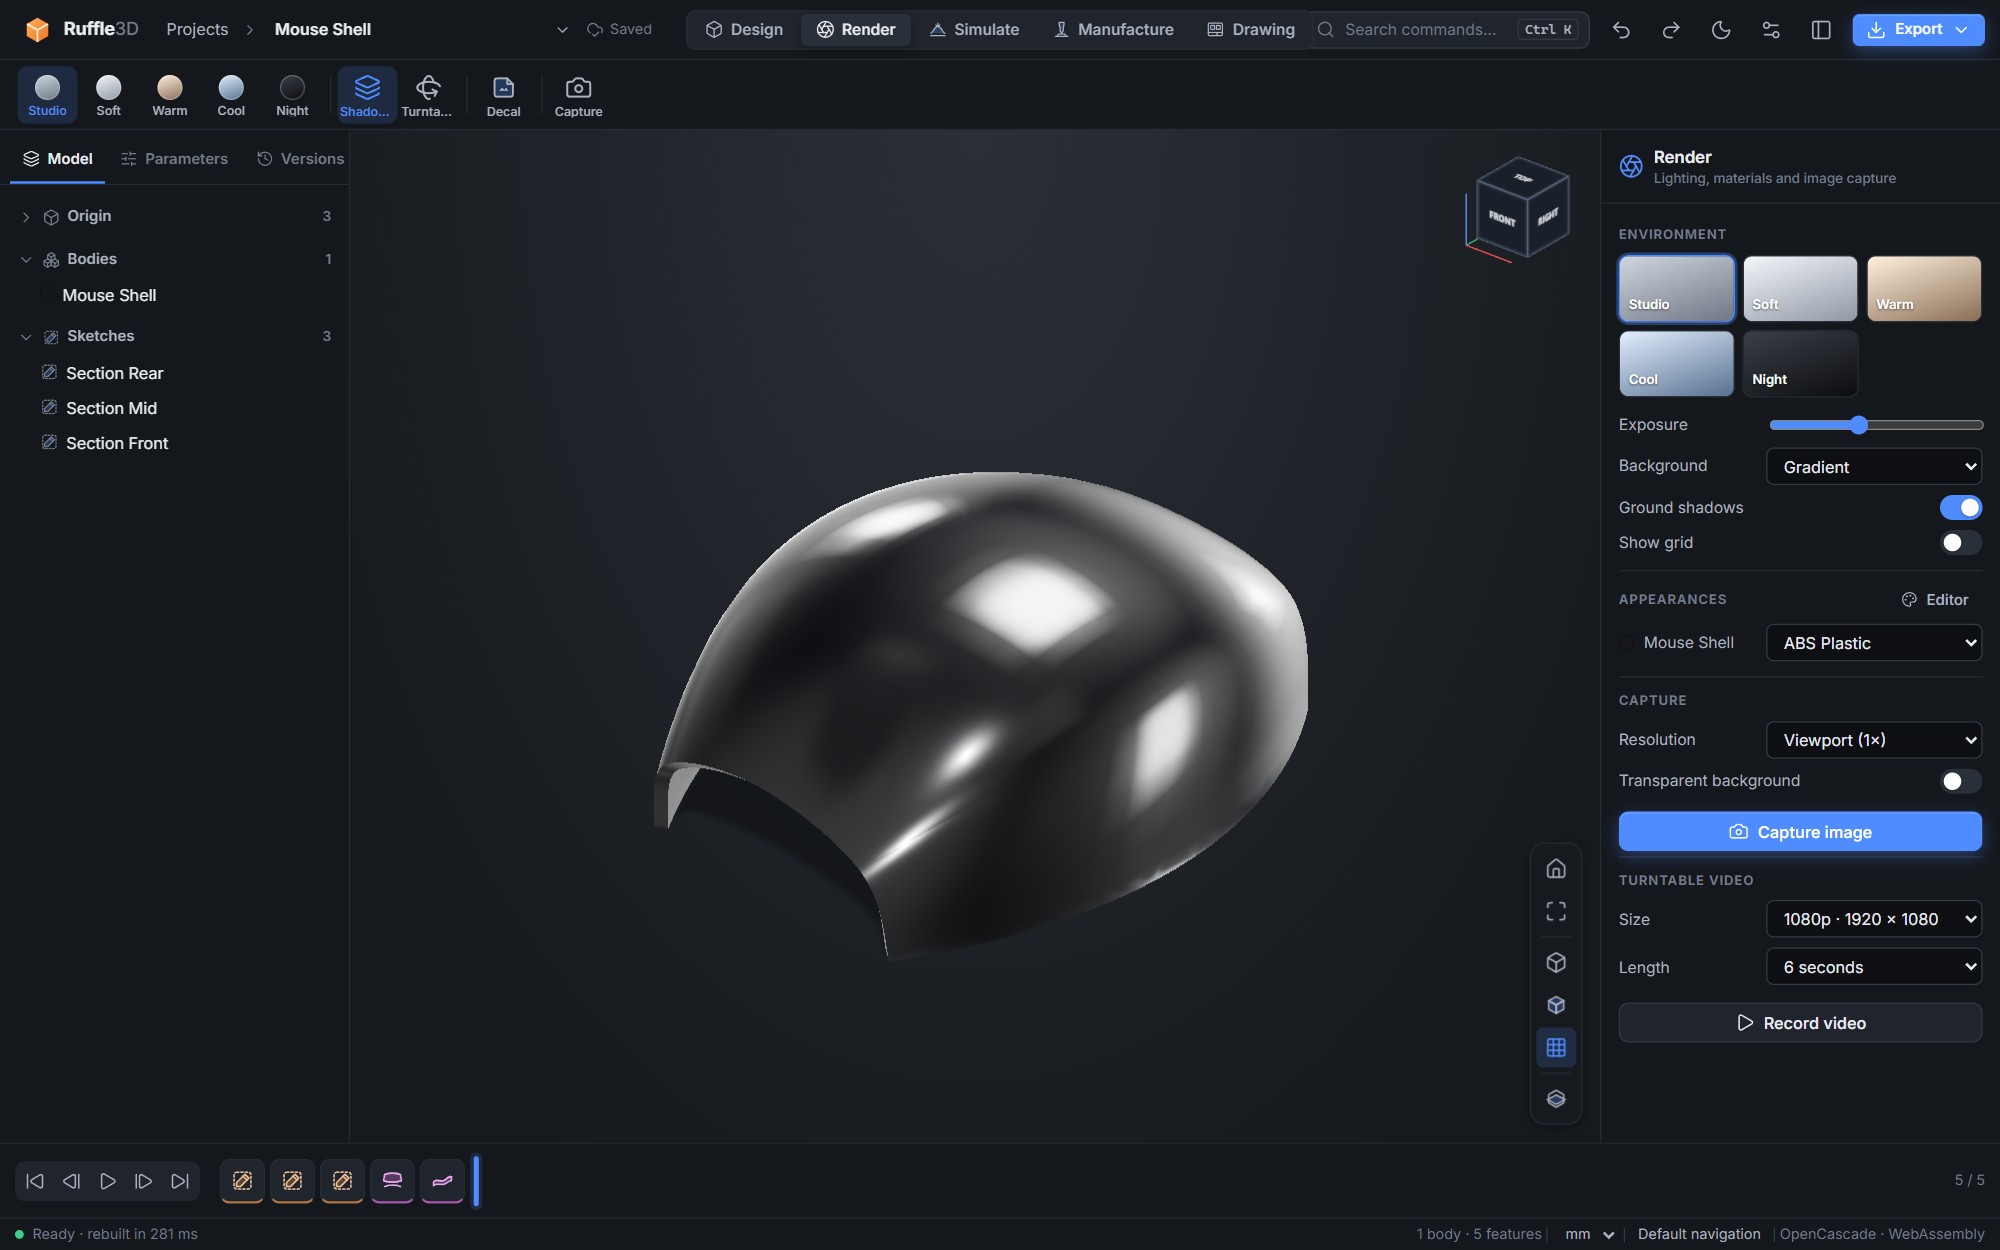Switch to the Design tab

[x=744, y=30]
